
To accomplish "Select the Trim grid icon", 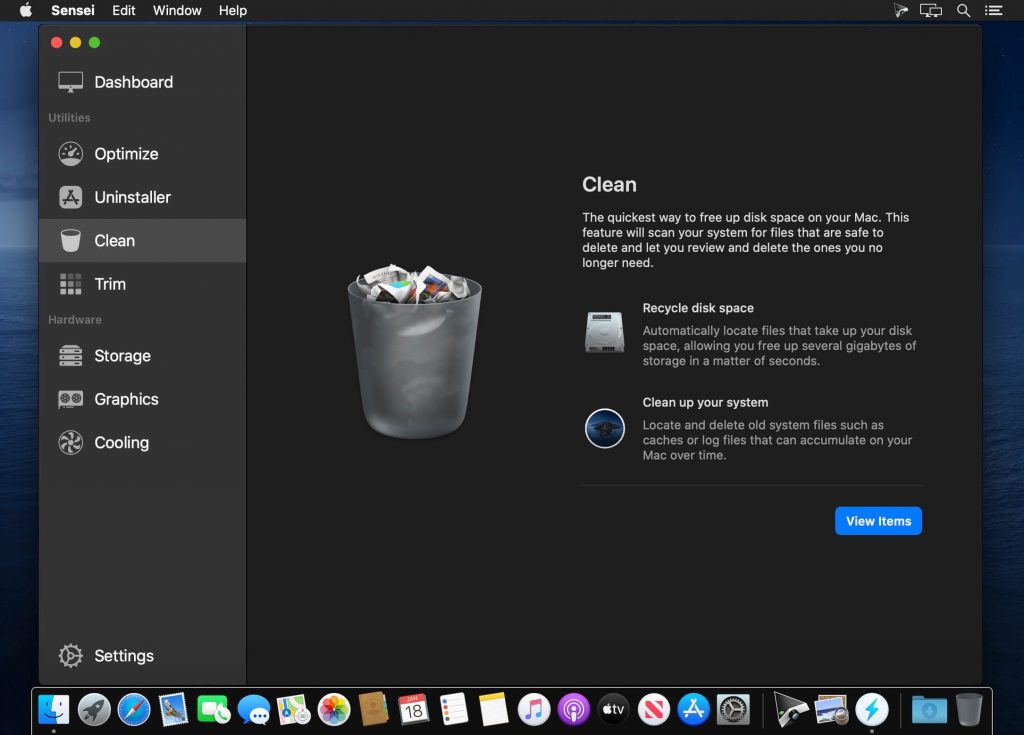I will click(x=70, y=284).
